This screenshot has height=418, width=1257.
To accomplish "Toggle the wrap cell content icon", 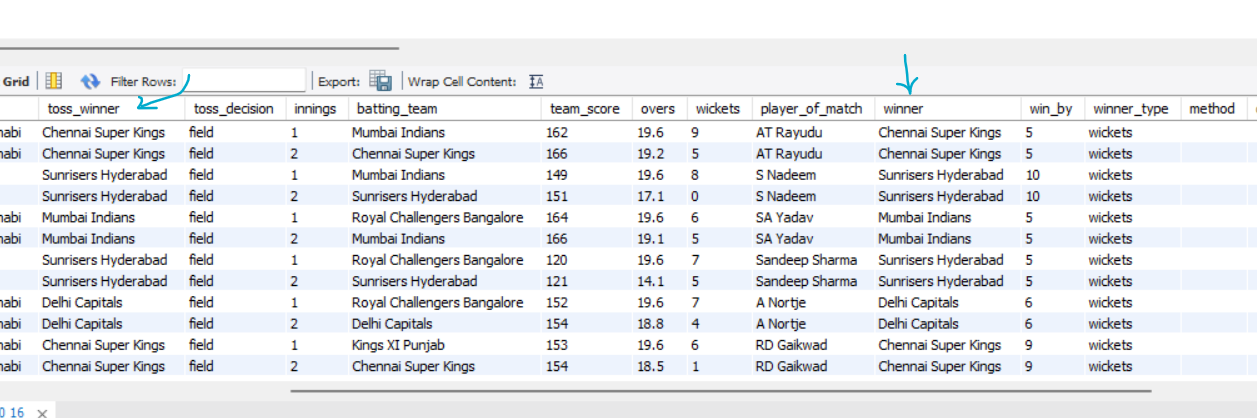I will tap(536, 81).
